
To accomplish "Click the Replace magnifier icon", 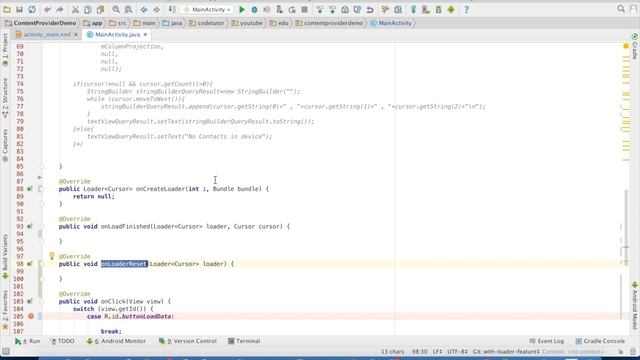I will click(x=128, y=9).
